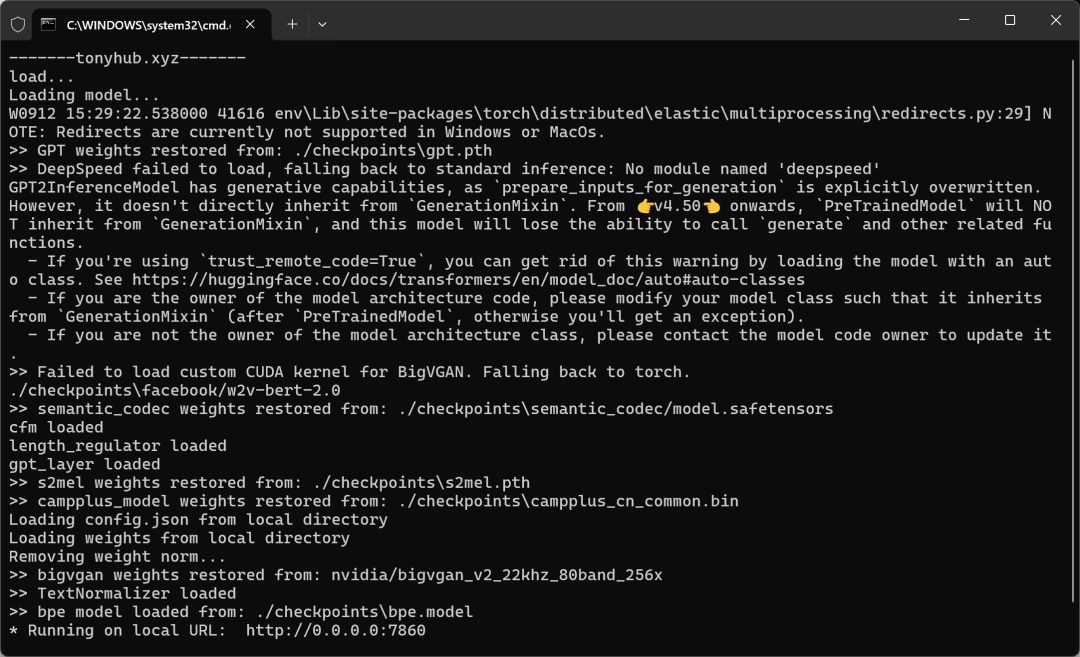1080x657 pixels.
Task: Open the local URL http://0.0.0.0:7860
Action: (x=335, y=630)
